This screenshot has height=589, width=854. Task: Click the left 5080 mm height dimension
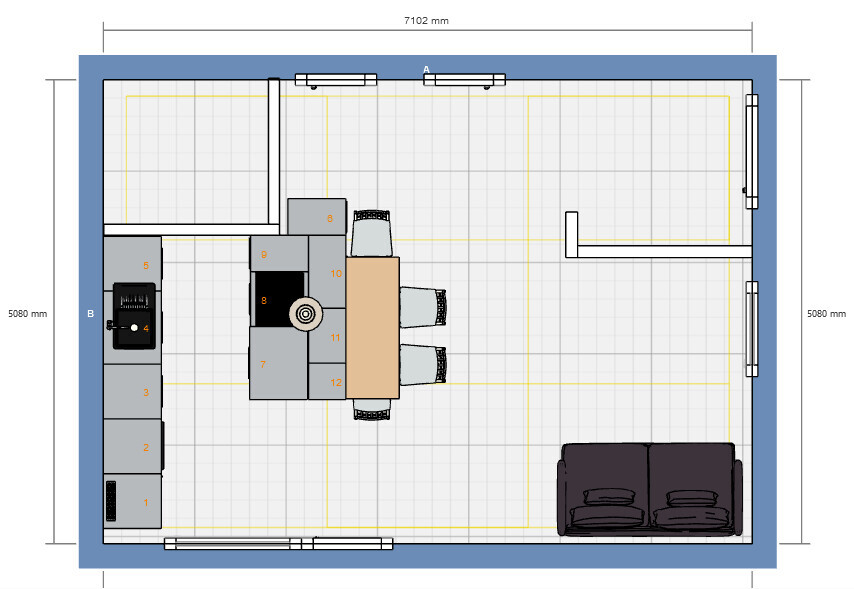(27, 313)
